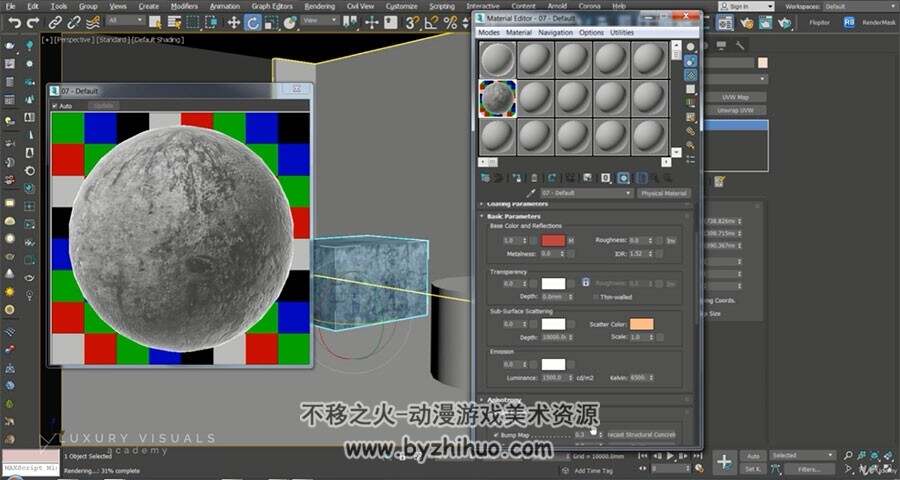Click Sample Type sphere in Material Editor

(x=690, y=47)
